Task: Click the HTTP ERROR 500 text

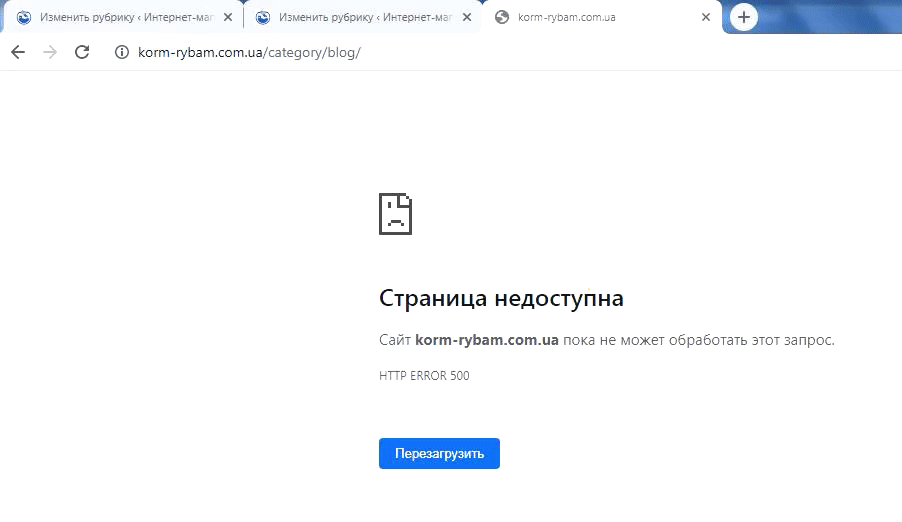Action: 424,376
